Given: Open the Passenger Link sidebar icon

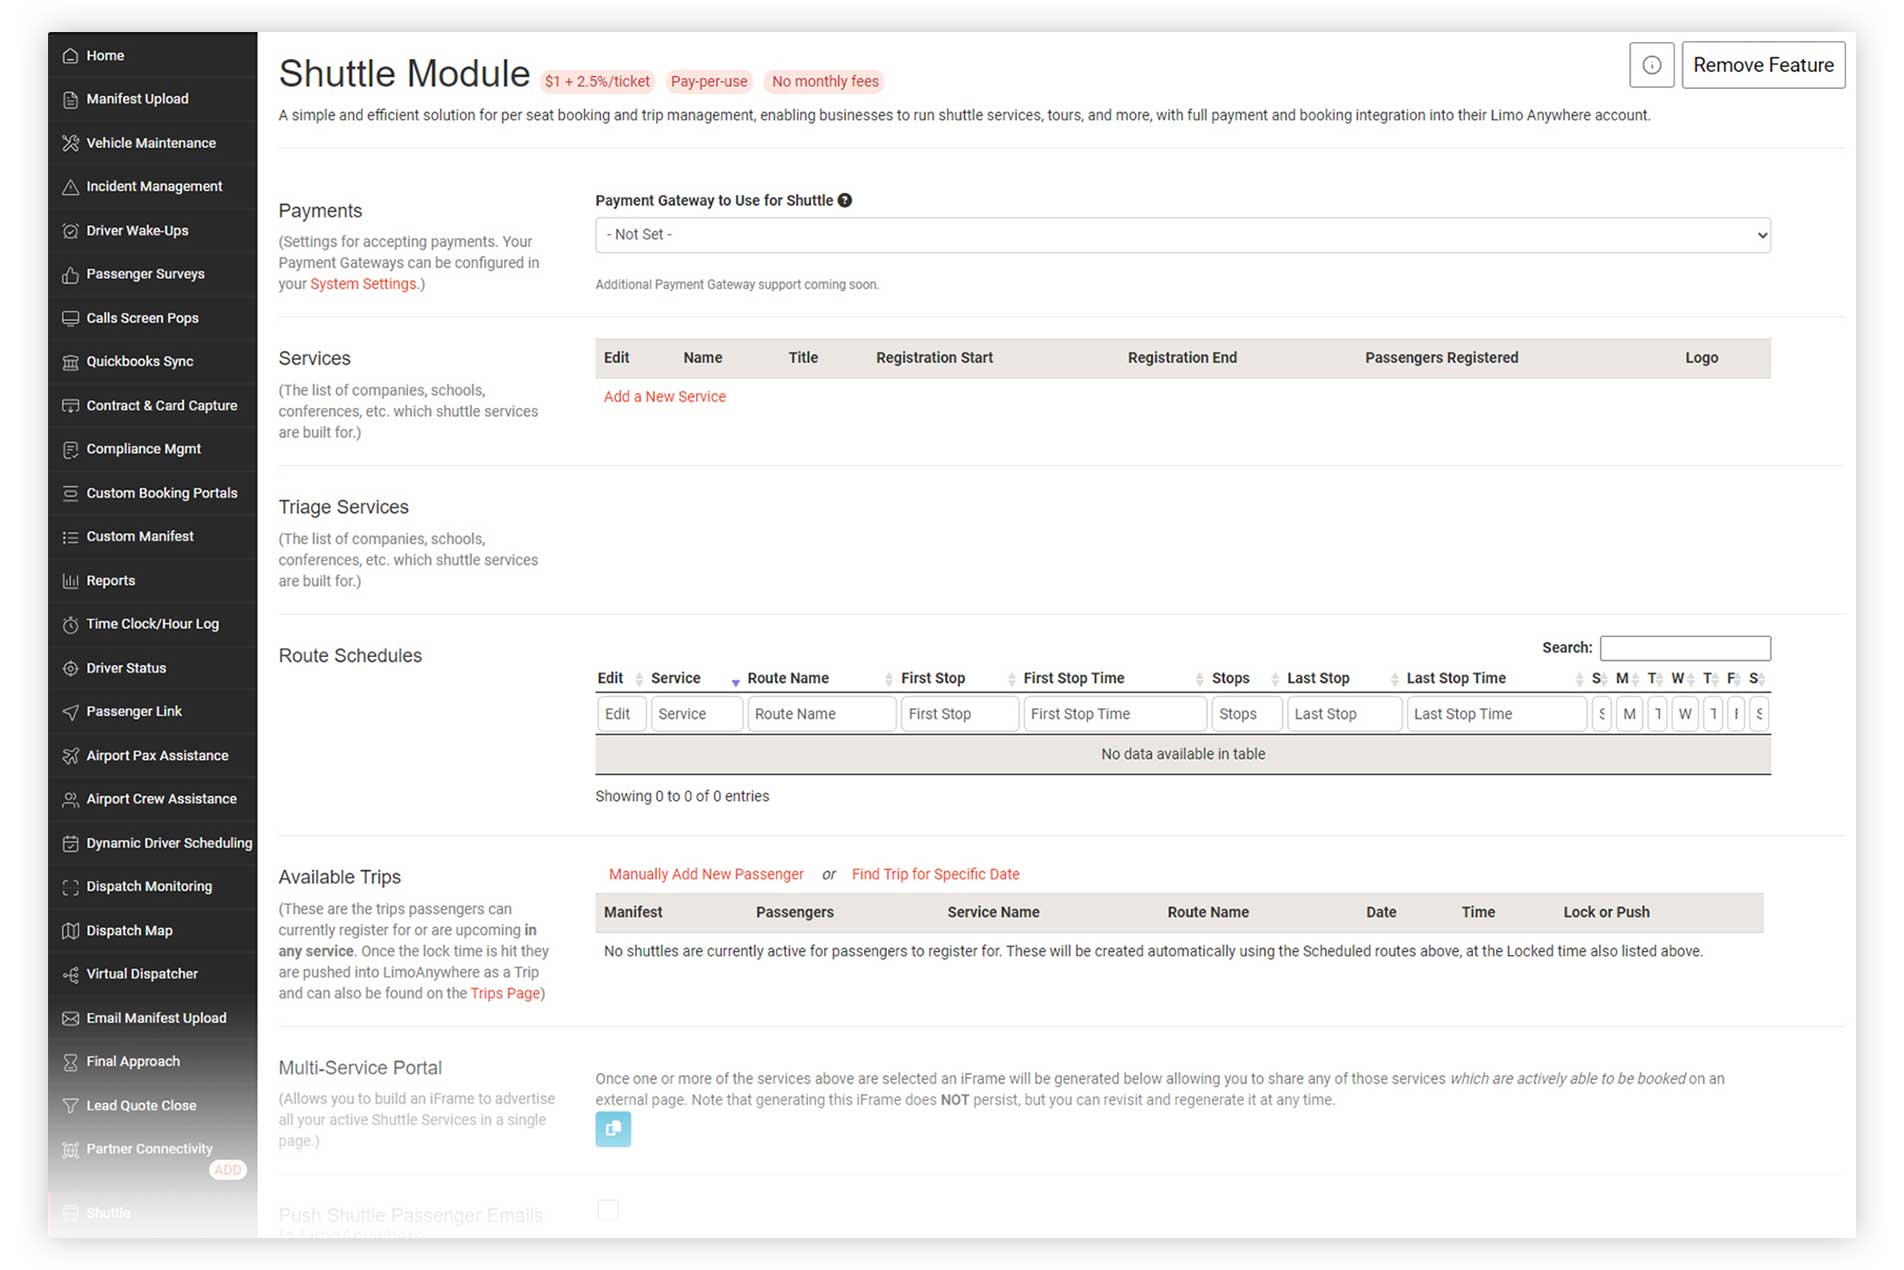Looking at the screenshot, I should pyautogui.click(x=70, y=712).
